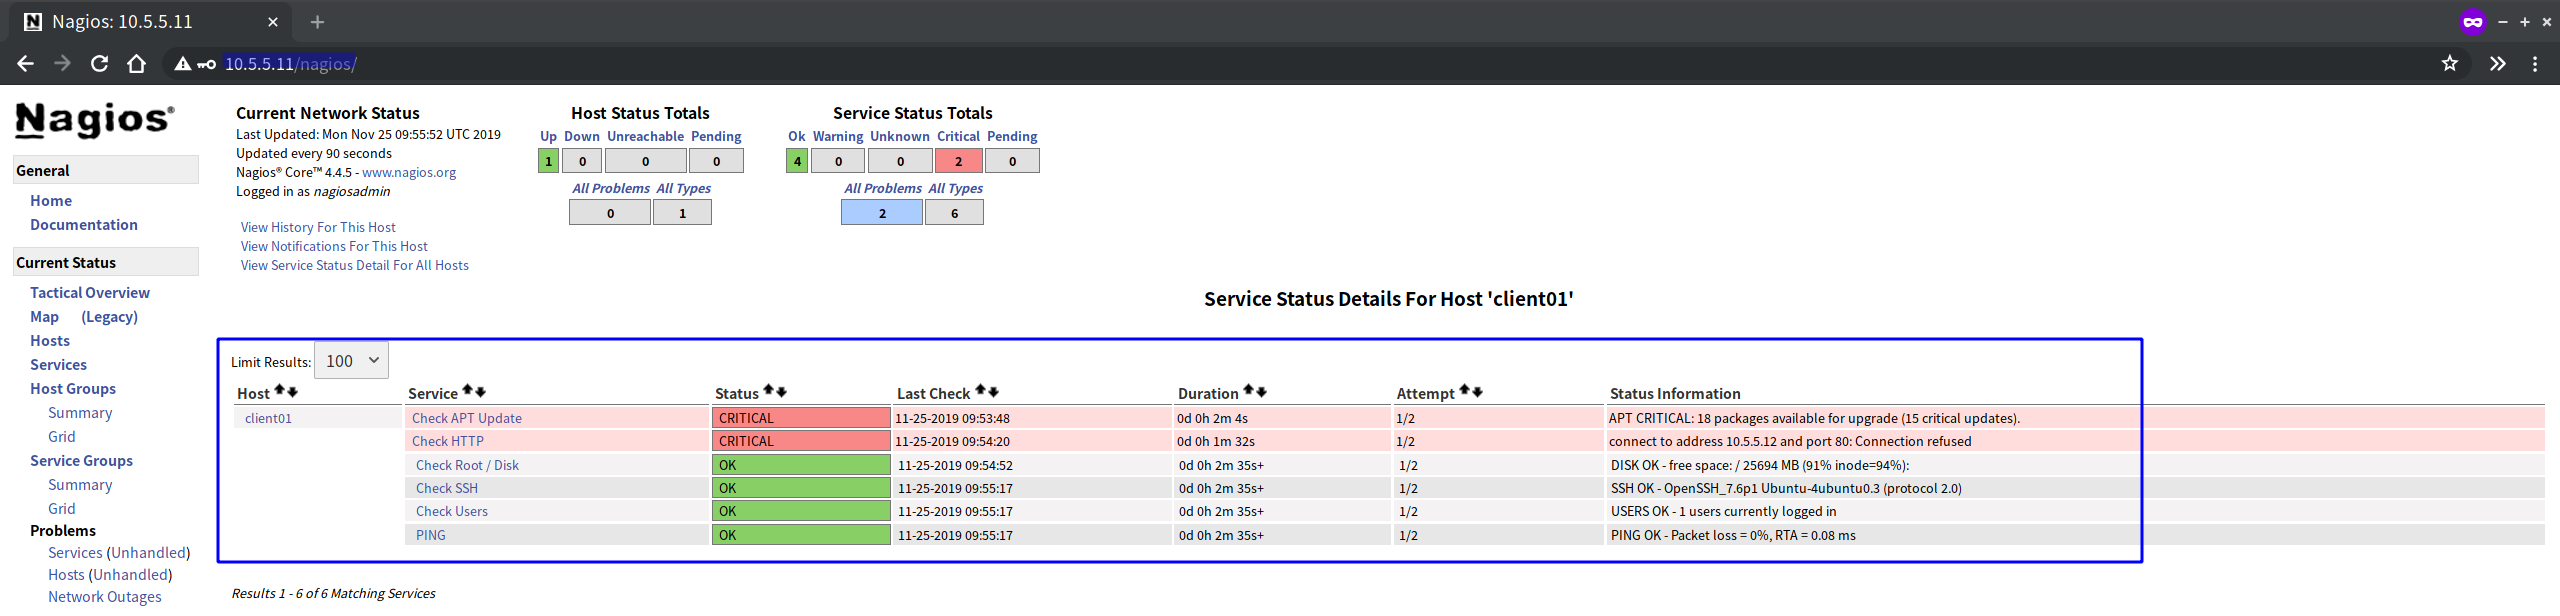
Task: Open Tactical Overview
Action: pos(90,292)
